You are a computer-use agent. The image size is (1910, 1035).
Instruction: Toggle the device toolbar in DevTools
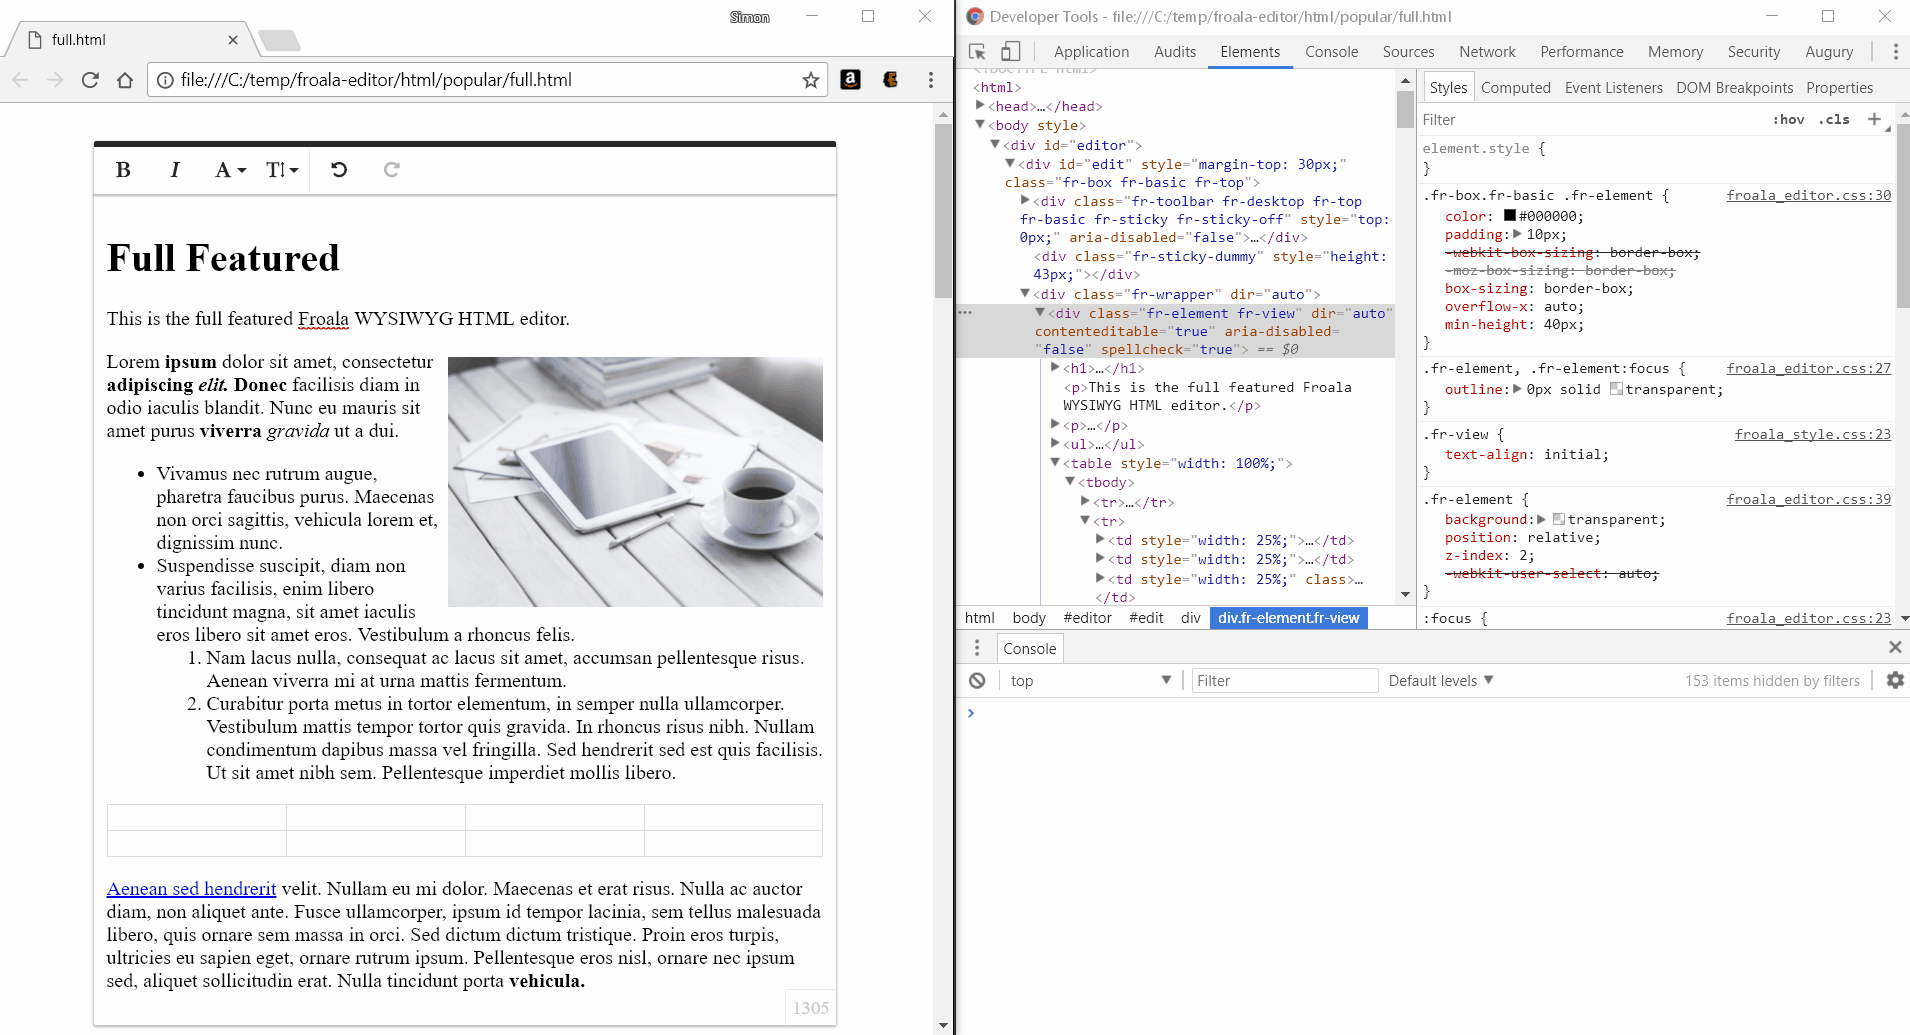coord(1011,52)
